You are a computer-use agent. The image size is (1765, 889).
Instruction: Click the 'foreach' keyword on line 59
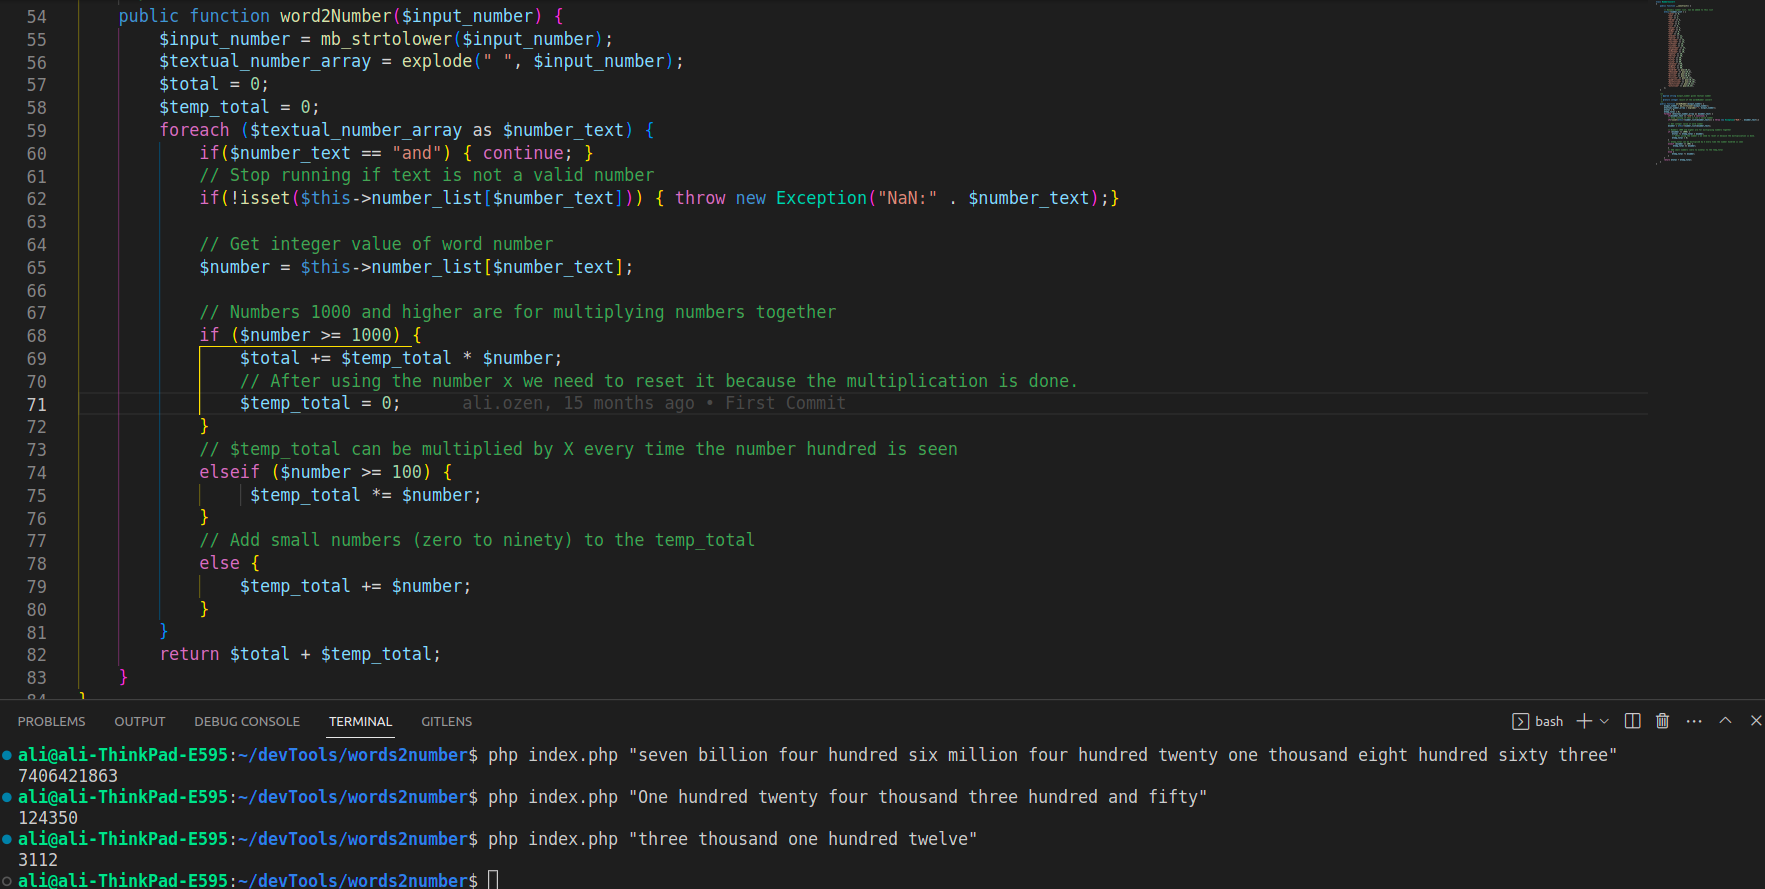point(194,130)
